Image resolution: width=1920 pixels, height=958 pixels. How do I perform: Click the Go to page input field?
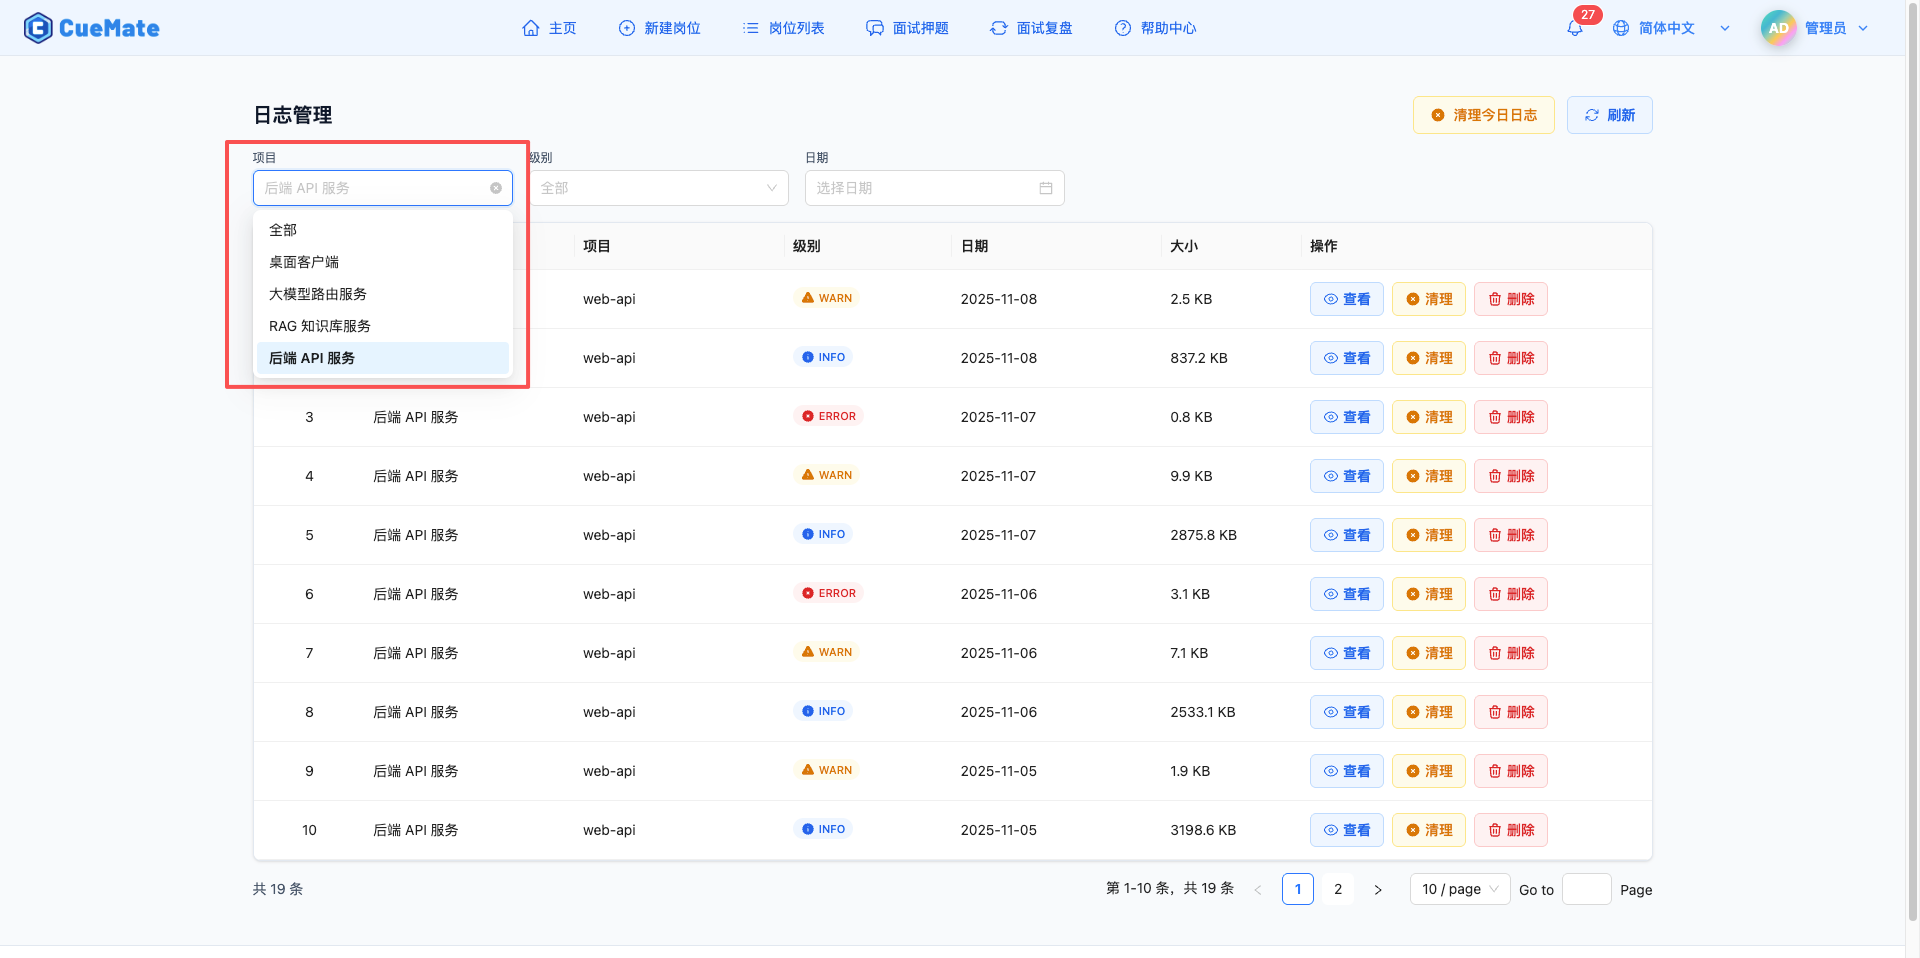(x=1586, y=889)
